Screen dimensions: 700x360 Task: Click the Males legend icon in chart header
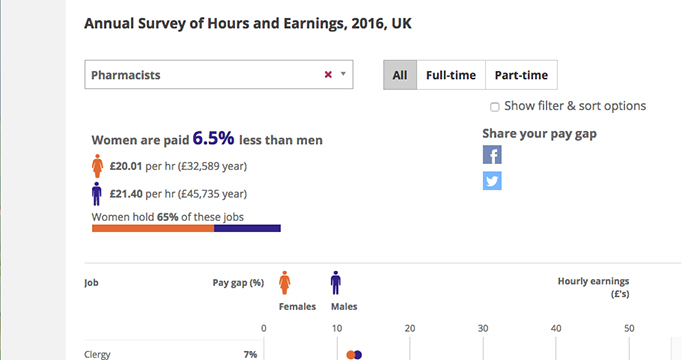tap(336, 282)
